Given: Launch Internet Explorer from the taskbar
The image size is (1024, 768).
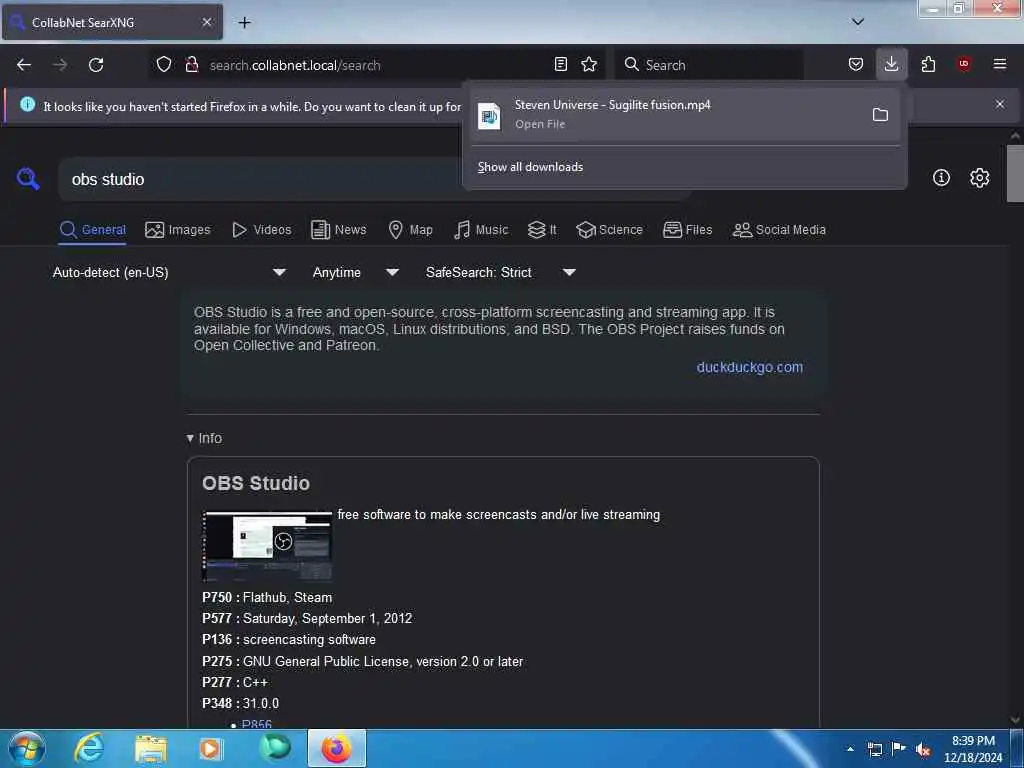Looking at the screenshot, I should 89,748.
